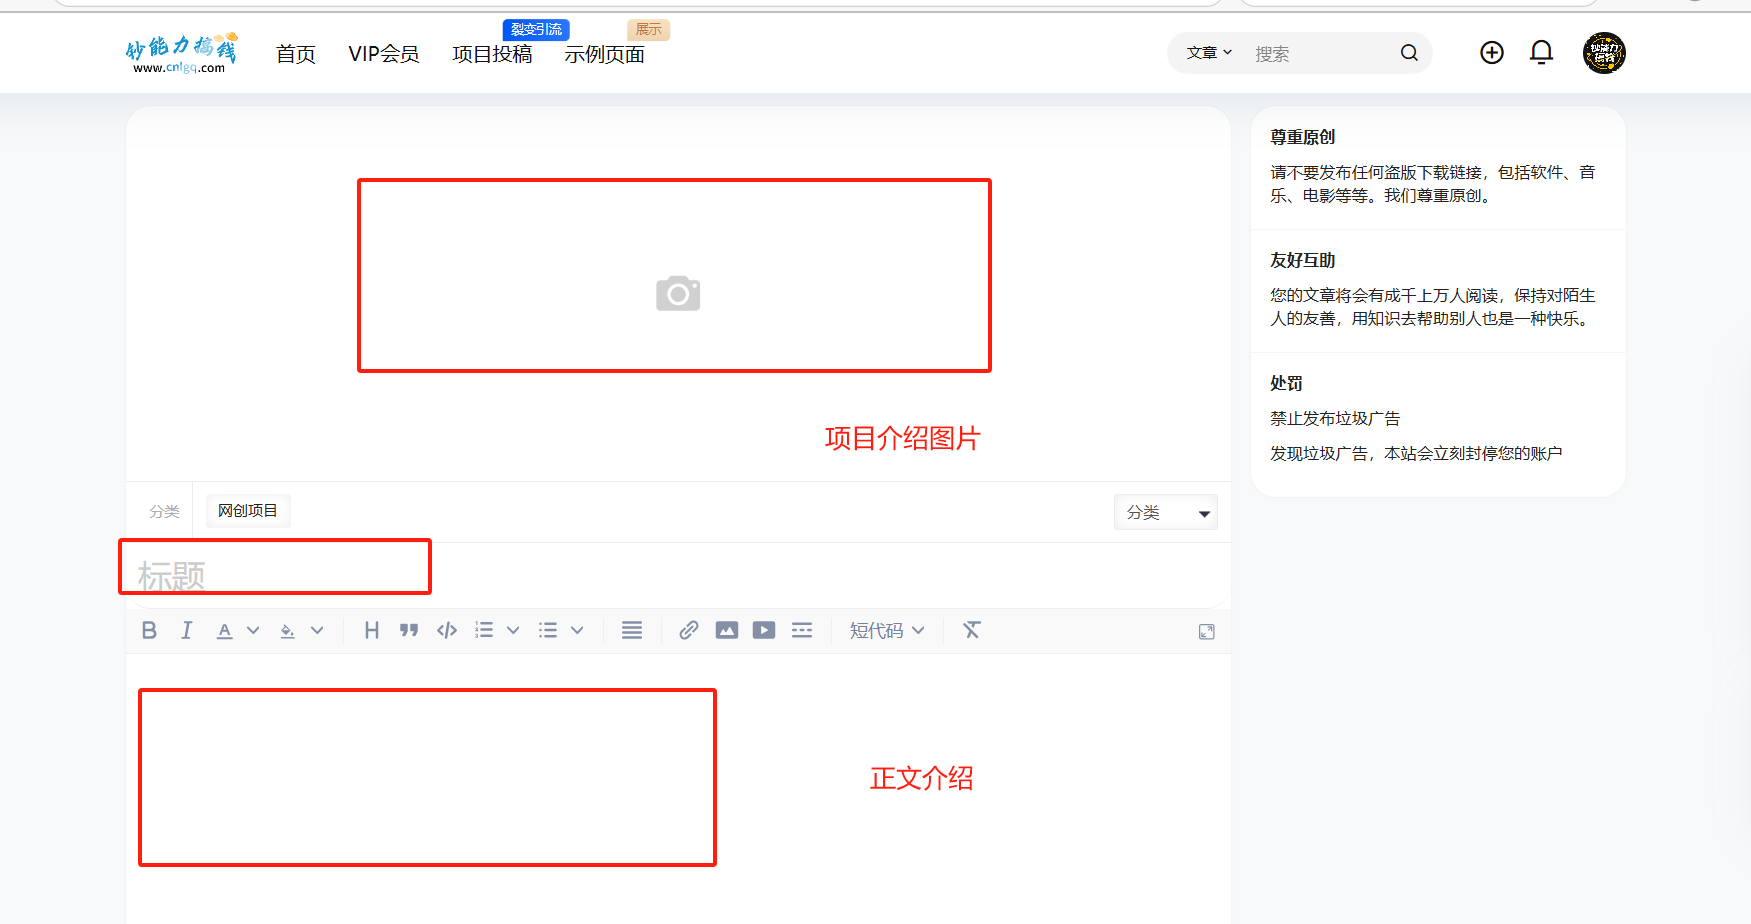Viewport: 1751px width, 924px height.
Task: Open the 分类 category dropdown
Action: tap(1165, 512)
